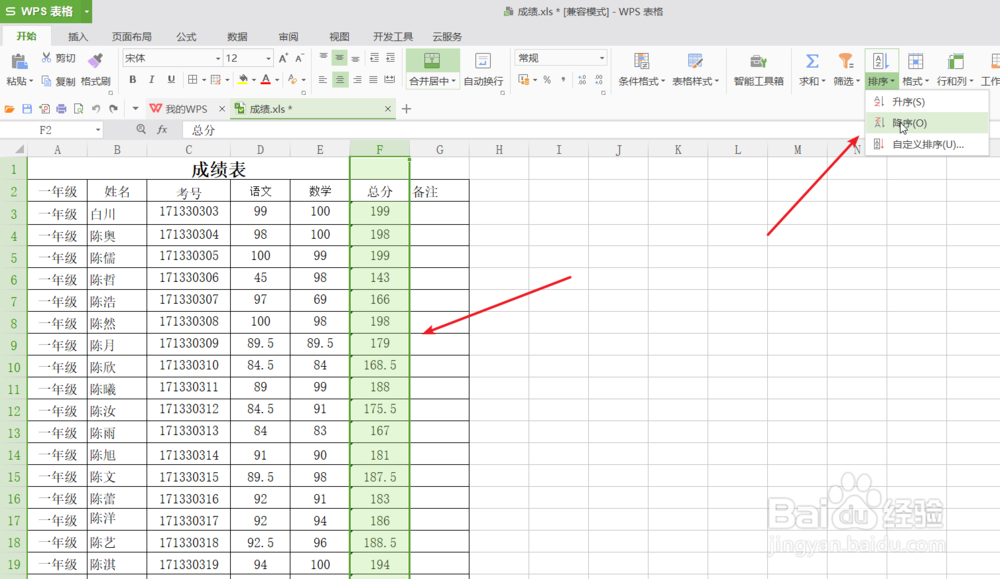Switch to the Data (数据) tab
1000x579 pixels.
point(237,36)
